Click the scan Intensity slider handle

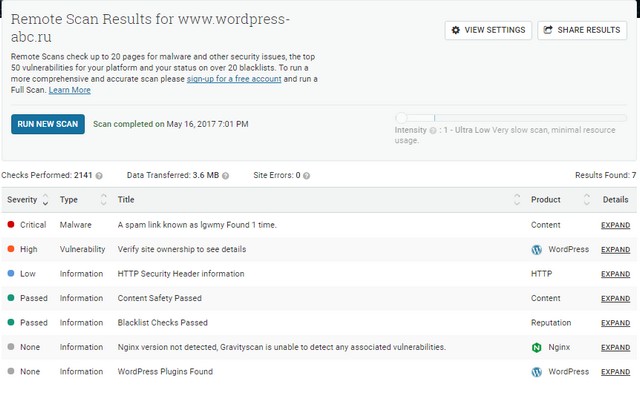point(402,118)
